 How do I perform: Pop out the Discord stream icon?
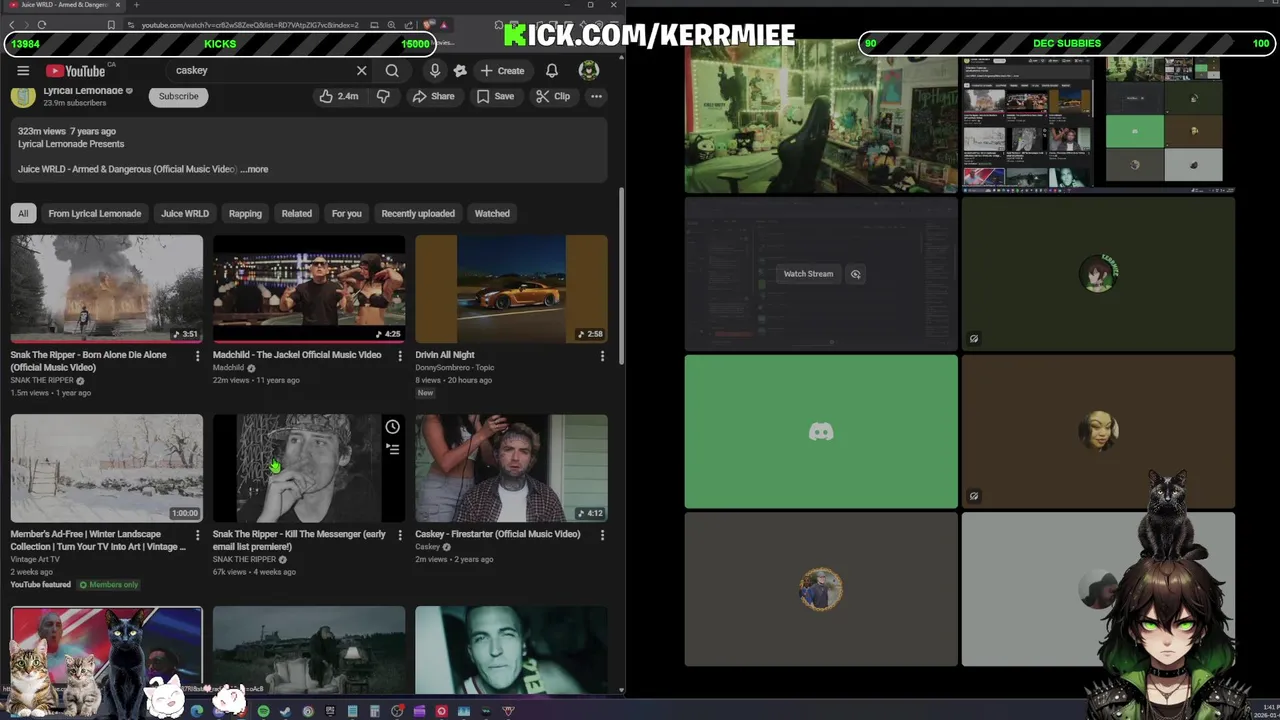(855, 274)
